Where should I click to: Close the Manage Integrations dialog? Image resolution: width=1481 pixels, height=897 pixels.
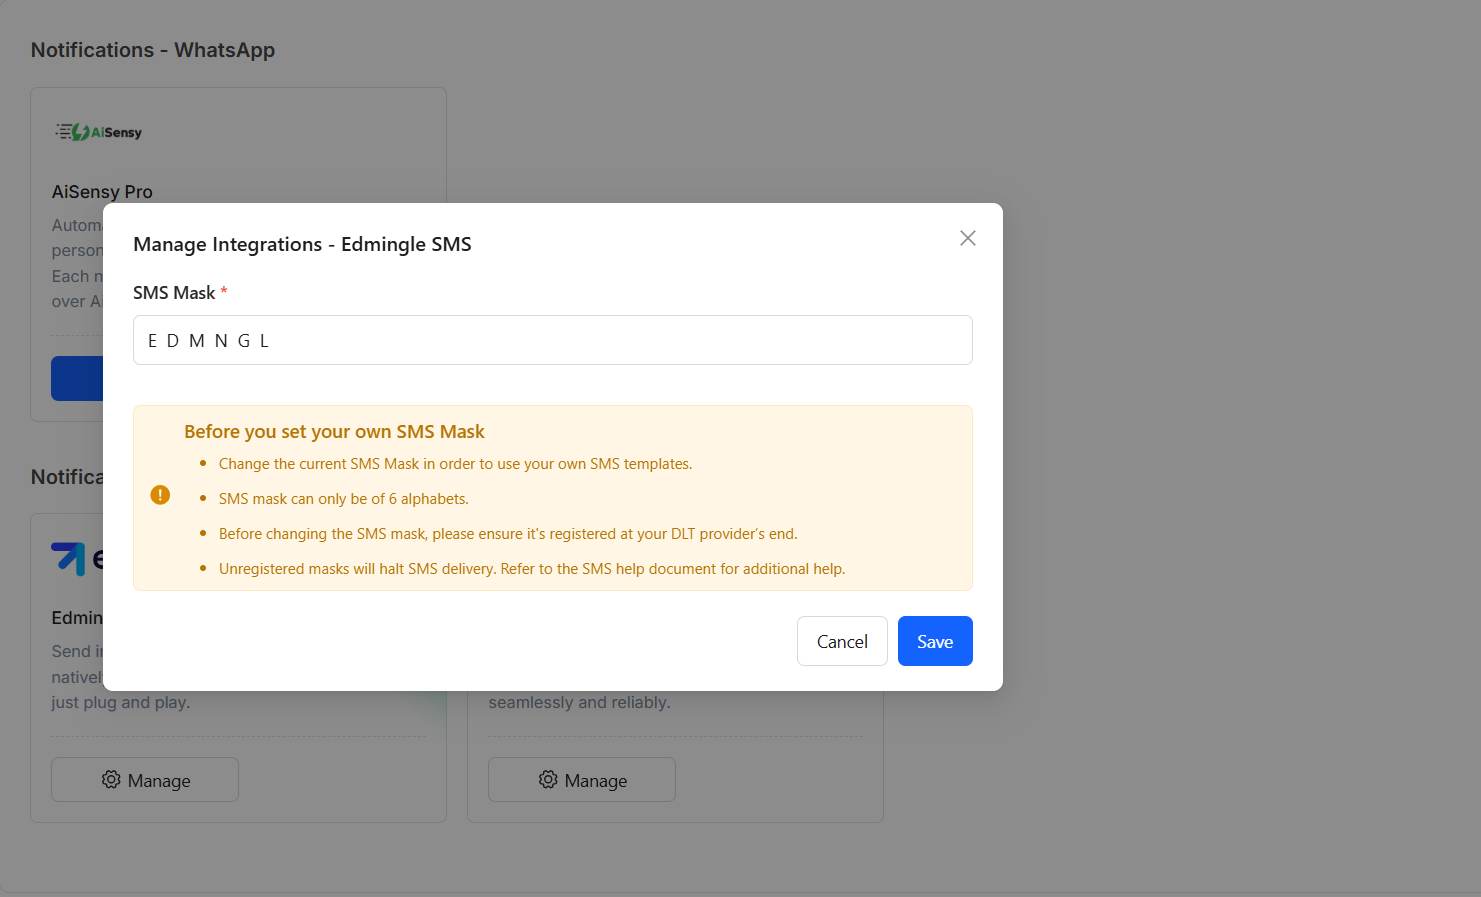tap(967, 238)
